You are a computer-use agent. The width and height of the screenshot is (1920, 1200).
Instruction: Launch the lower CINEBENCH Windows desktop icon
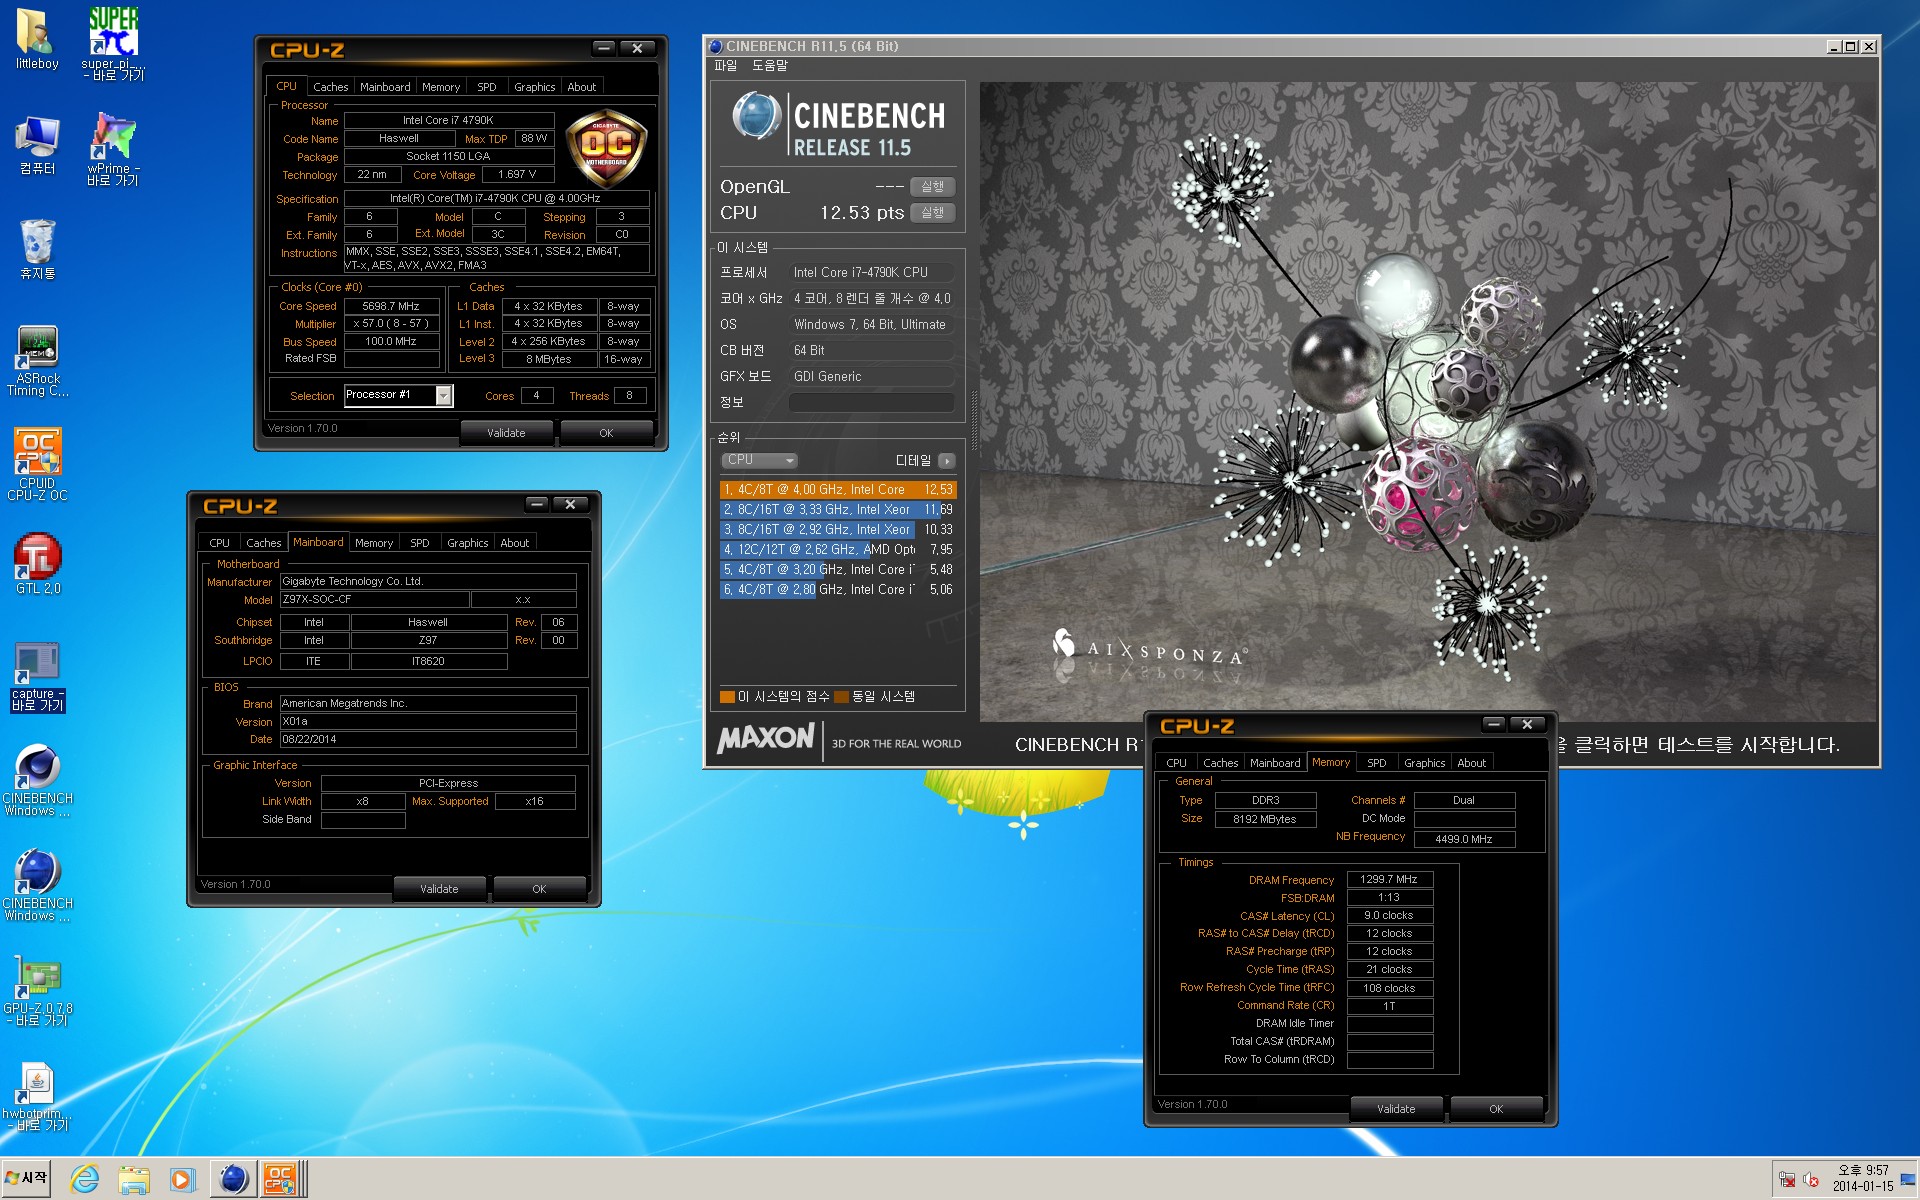tap(38, 885)
